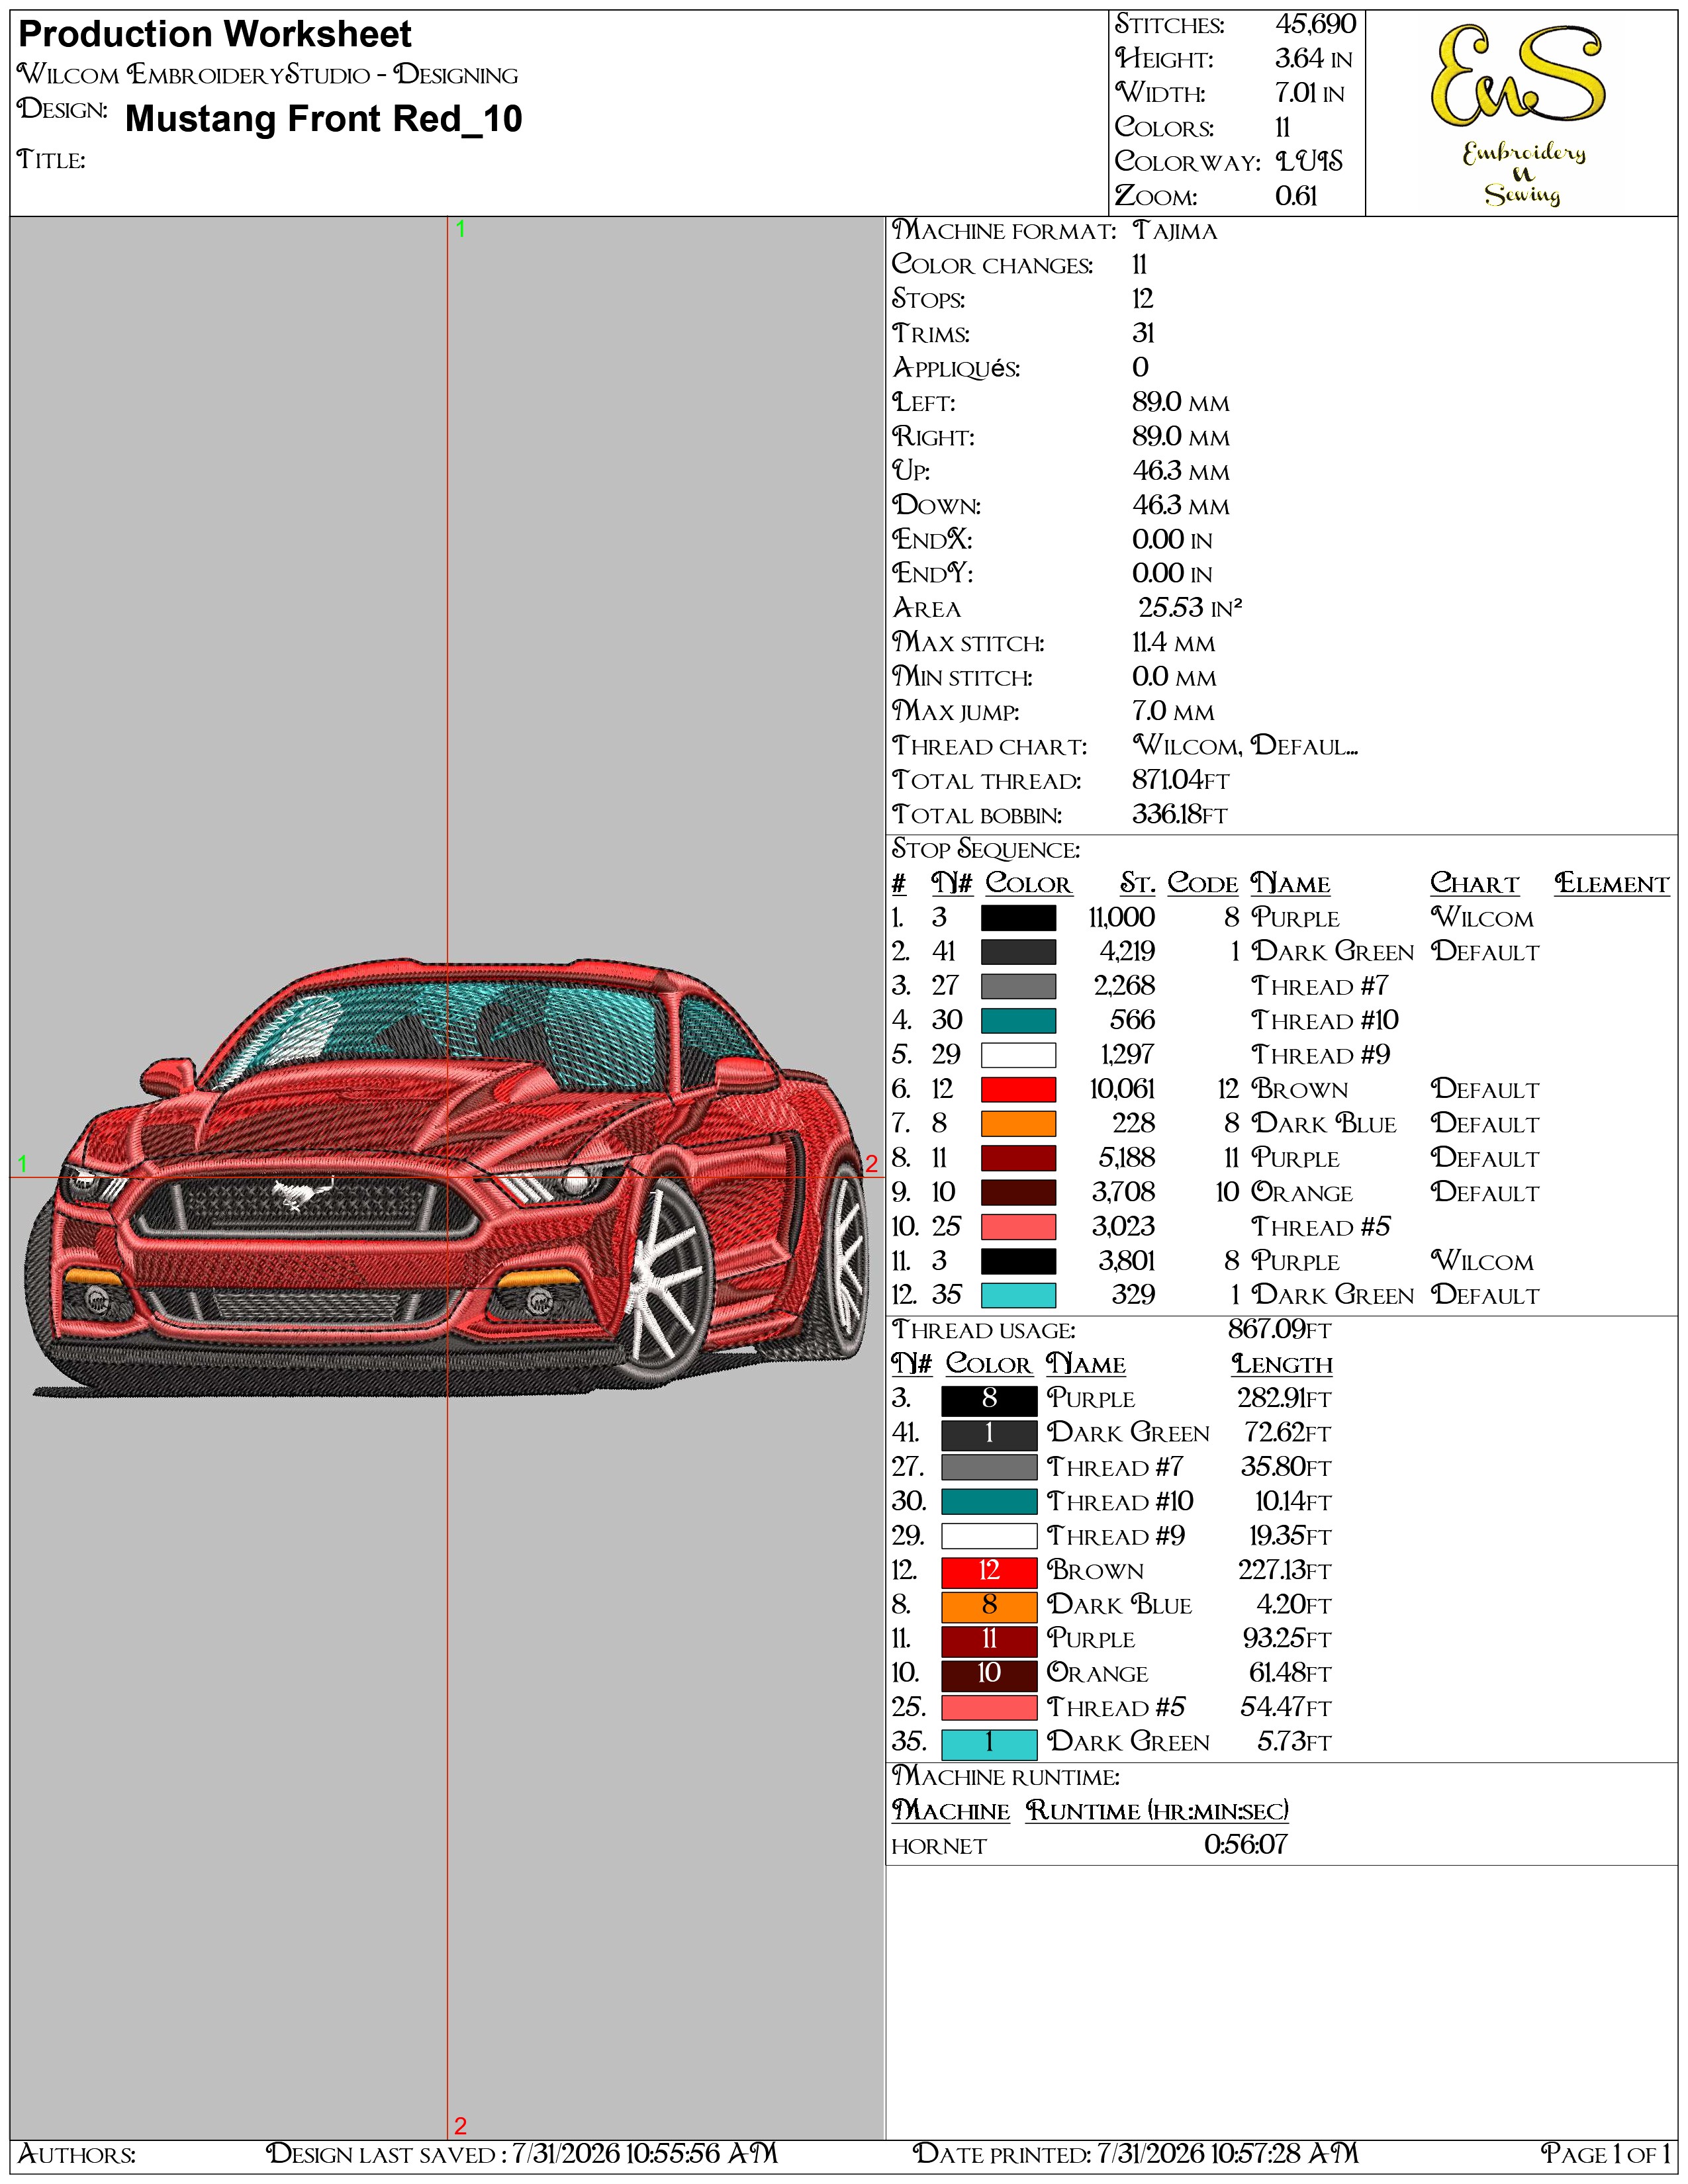Image resolution: width=1688 pixels, height=2184 pixels.
Task: Click the trims value "31"
Action: pyautogui.click(x=1143, y=333)
